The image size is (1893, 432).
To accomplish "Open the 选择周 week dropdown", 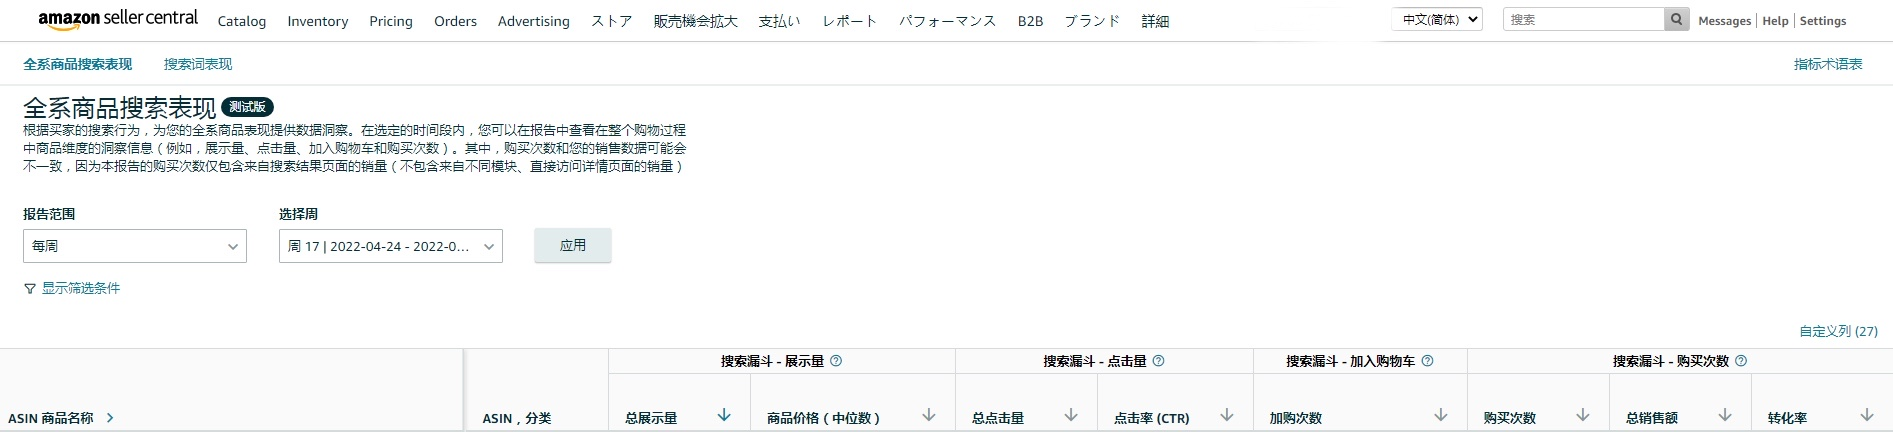I will pyautogui.click(x=391, y=246).
